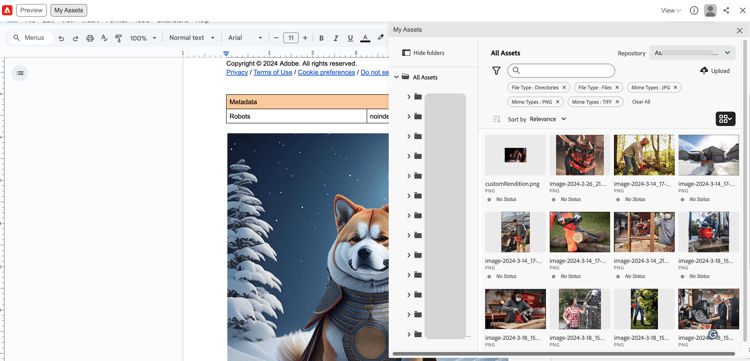Select the paint format roller icon
Viewport: 750px width, 361px height.
tap(119, 38)
